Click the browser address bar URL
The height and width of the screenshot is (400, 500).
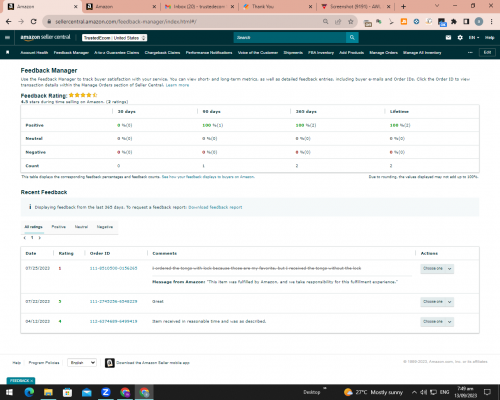[x=126, y=22]
